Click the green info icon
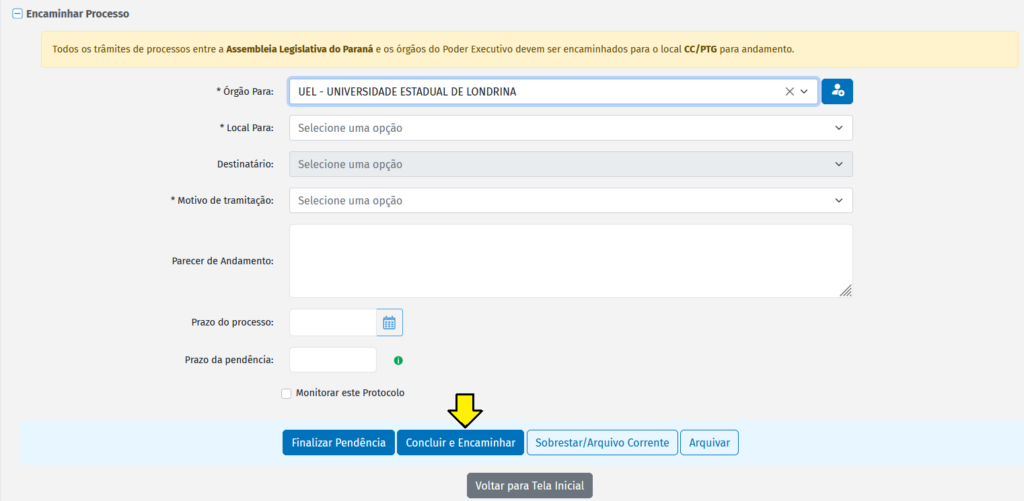 [x=398, y=360]
